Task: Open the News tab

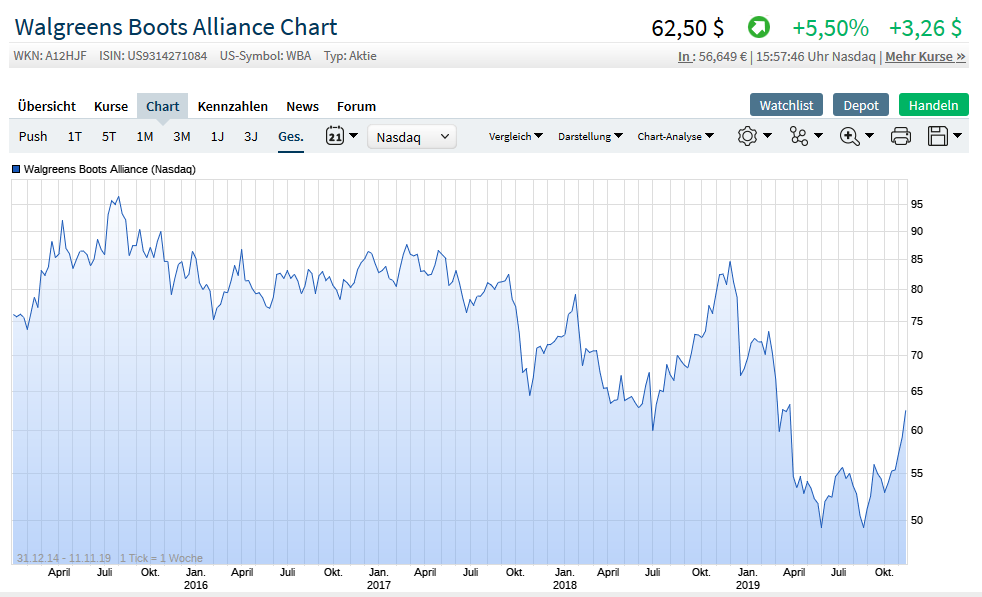Action: pos(302,106)
